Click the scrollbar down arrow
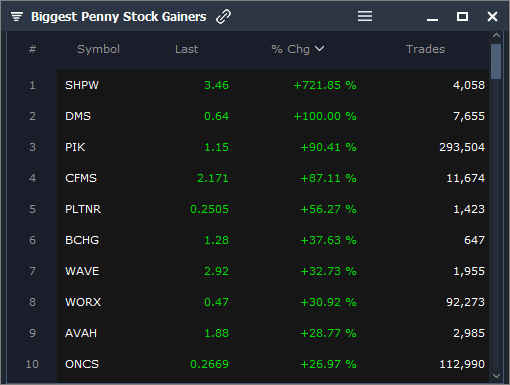This screenshot has height=385, width=510. coord(496,376)
